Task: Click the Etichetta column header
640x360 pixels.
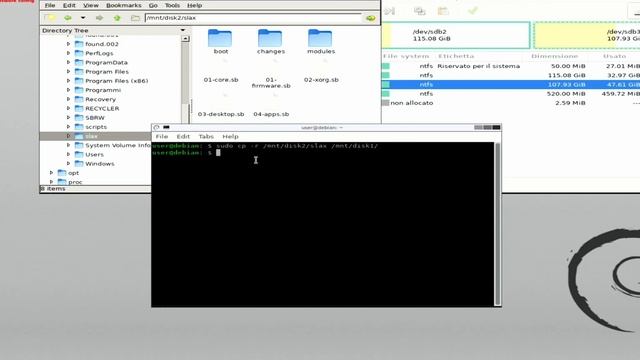Action: (x=456, y=56)
